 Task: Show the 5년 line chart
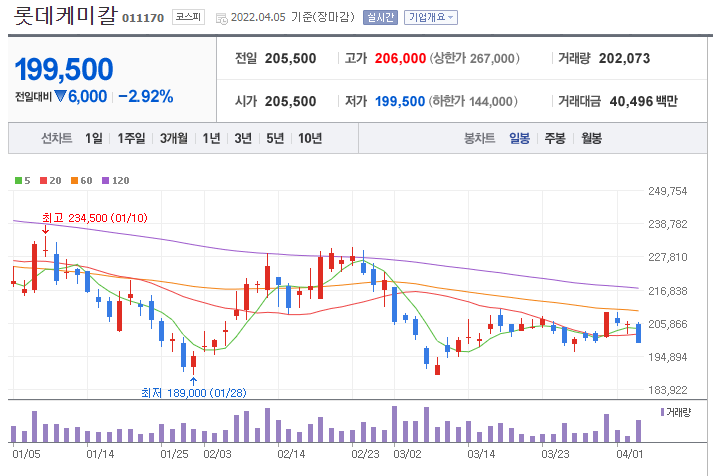[275, 138]
